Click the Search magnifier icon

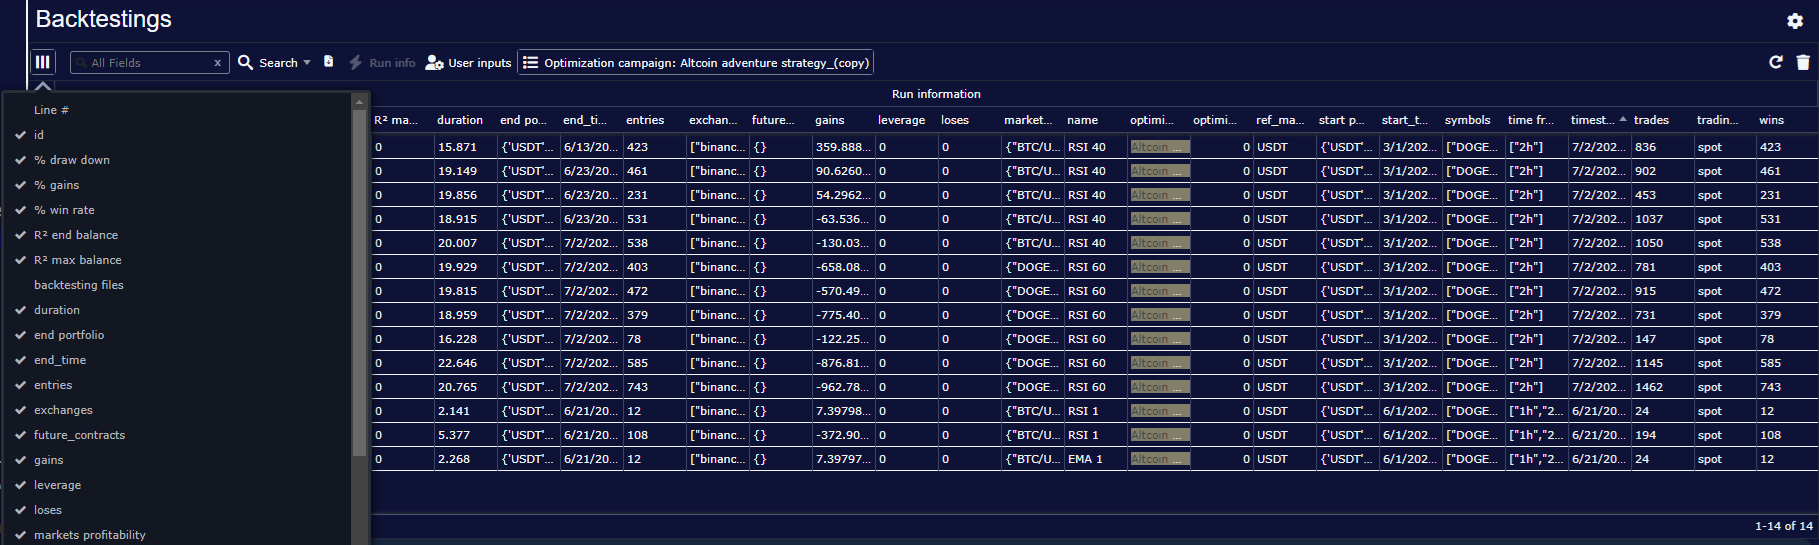coord(245,62)
